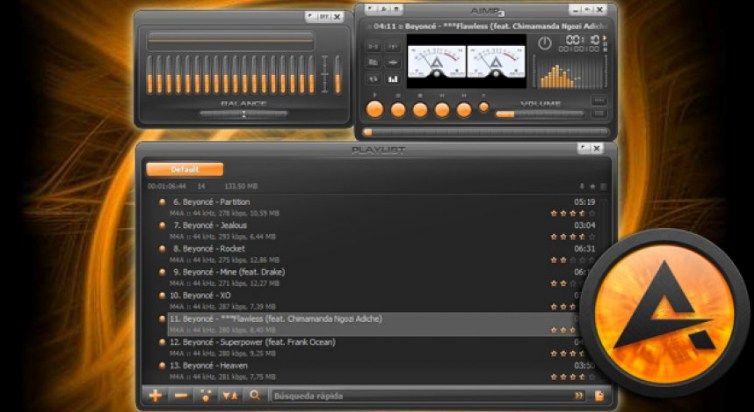
Task: Click the minus icon to remove tracks
Action: (x=180, y=395)
